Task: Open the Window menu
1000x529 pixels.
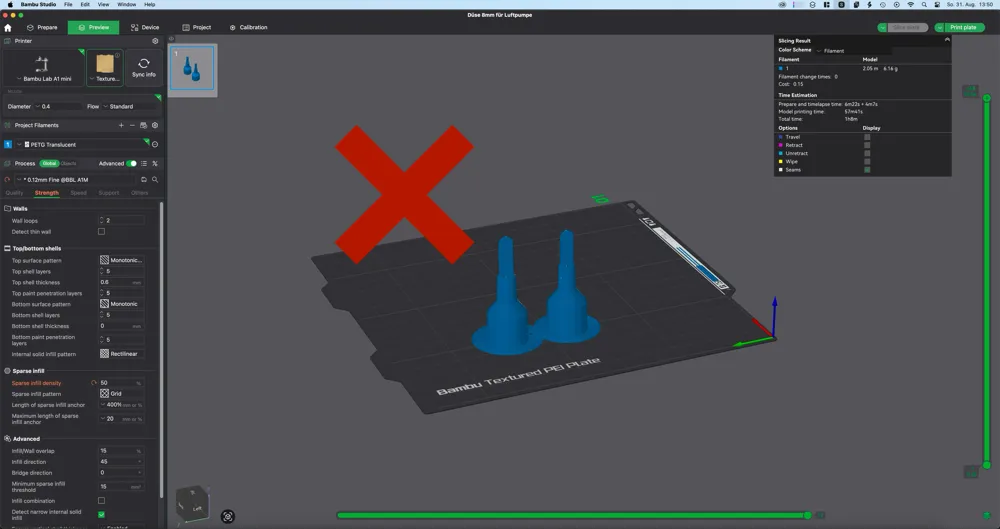Action: (126, 4)
